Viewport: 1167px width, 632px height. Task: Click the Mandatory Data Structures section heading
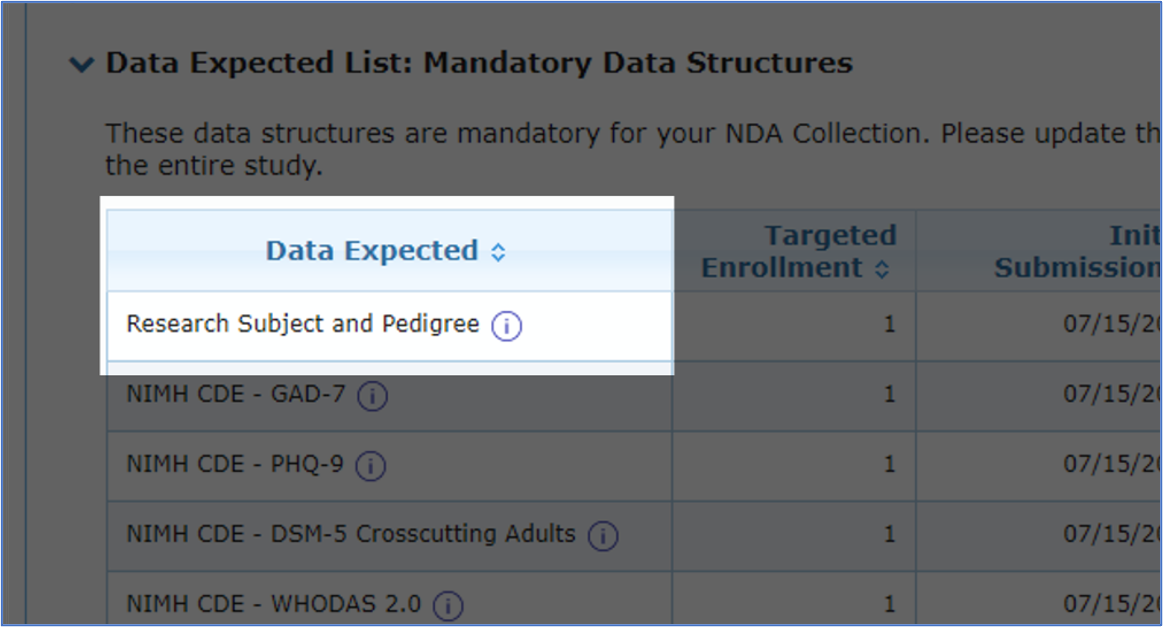479,63
